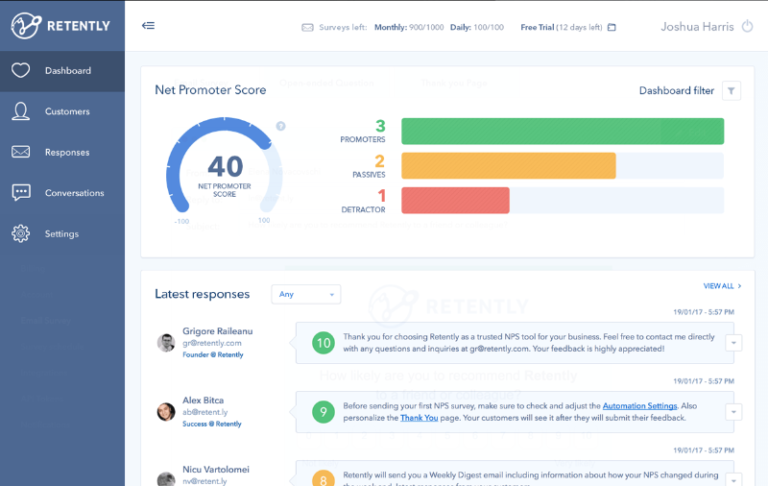Image resolution: width=768 pixels, height=486 pixels.
Task: Click the green Promoters bar
Action: pyautogui.click(x=562, y=131)
